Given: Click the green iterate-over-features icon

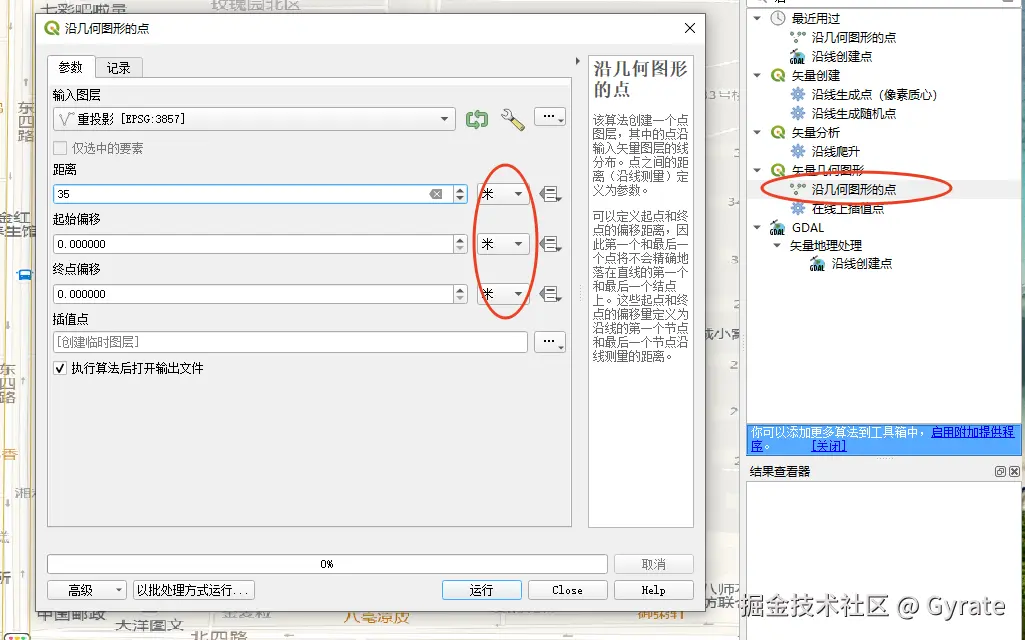Looking at the screenshot, I should point(477,118).
